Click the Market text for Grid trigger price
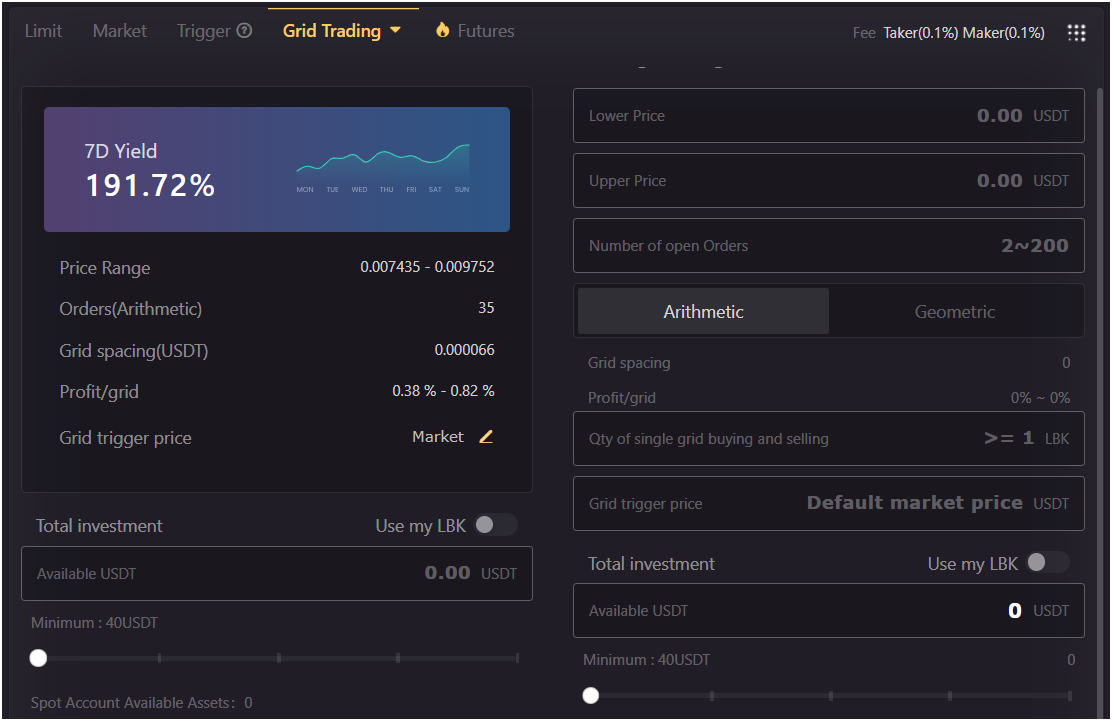1112x721 pixels. (437, 437)
